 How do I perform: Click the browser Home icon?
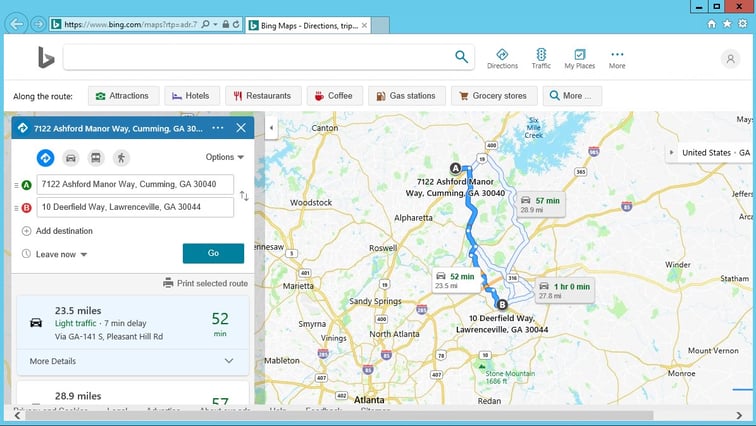712,24
